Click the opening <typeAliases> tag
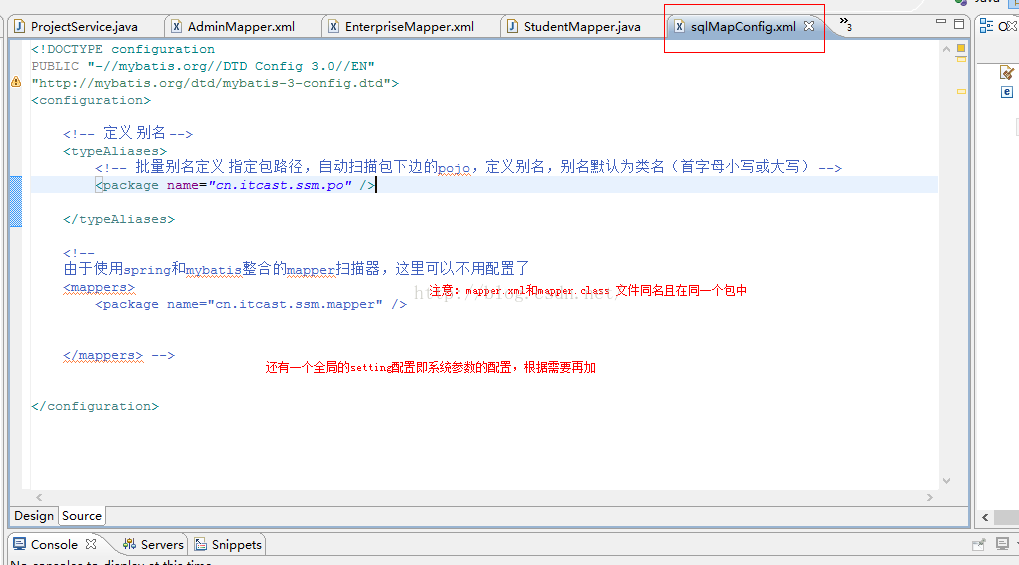1019x565 pixels. click(x=115, y=151)
